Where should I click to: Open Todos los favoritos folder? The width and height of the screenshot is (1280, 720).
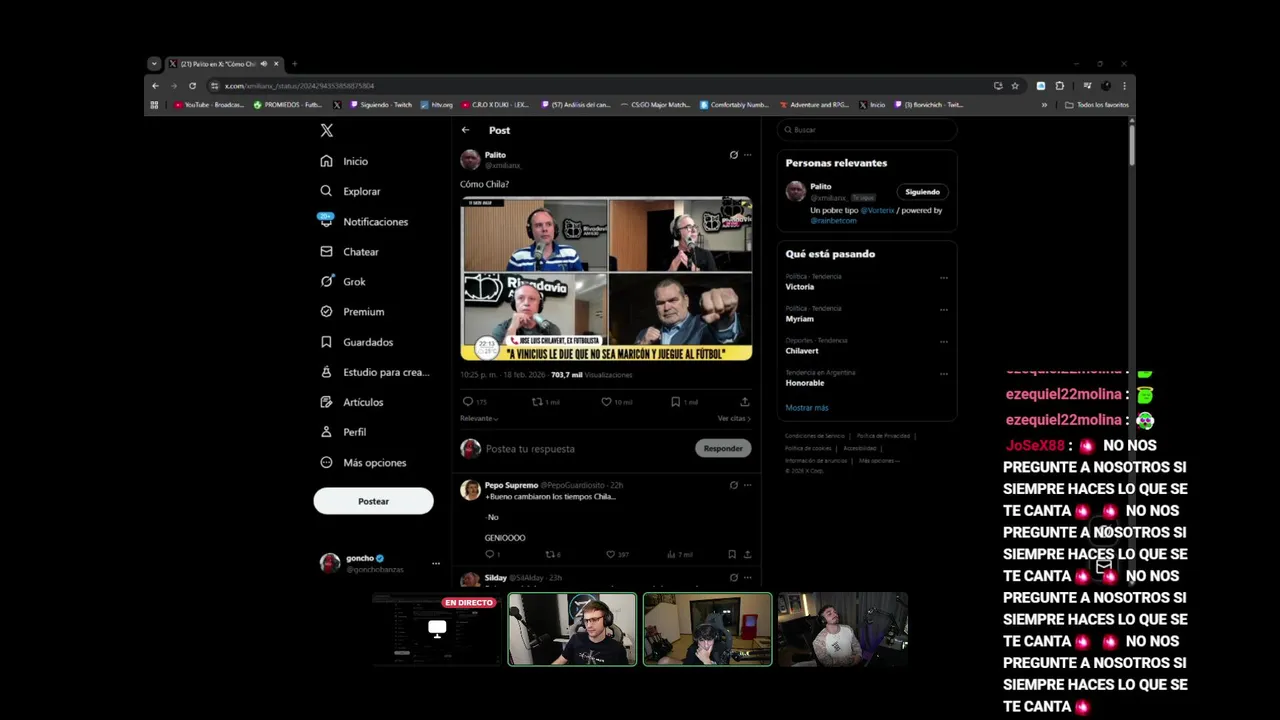[x=1097, y=105]
